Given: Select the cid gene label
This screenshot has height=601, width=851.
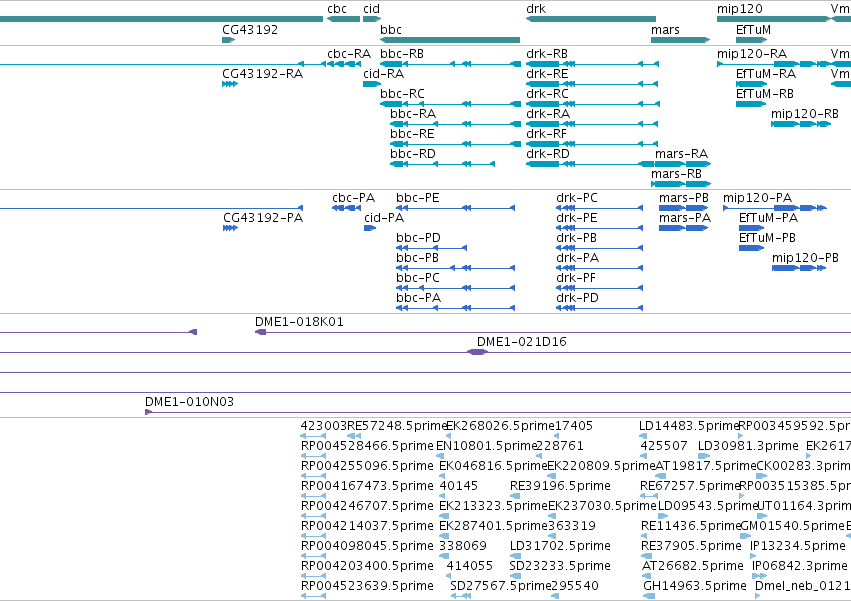Looking at the screenshot, I should pyautogui.click(x=371, y=9).
